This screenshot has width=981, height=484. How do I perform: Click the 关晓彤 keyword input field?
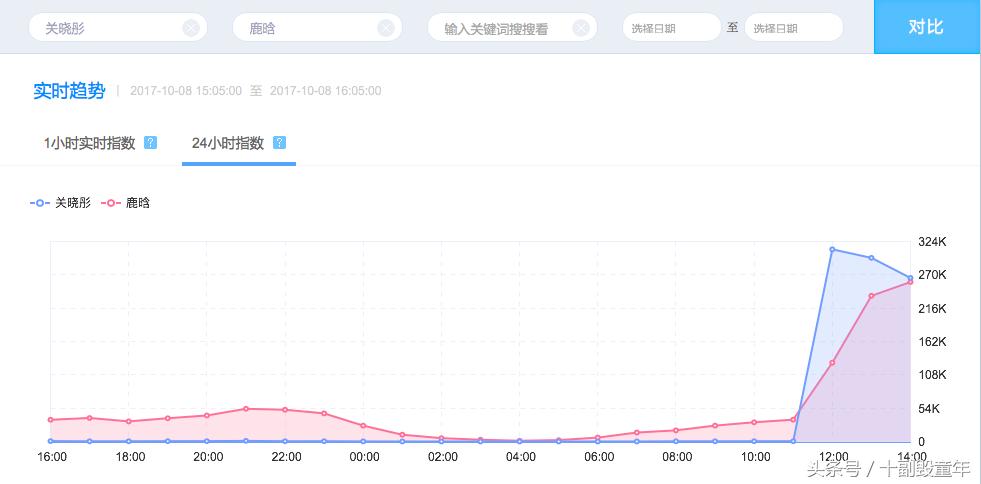[105, 28]
